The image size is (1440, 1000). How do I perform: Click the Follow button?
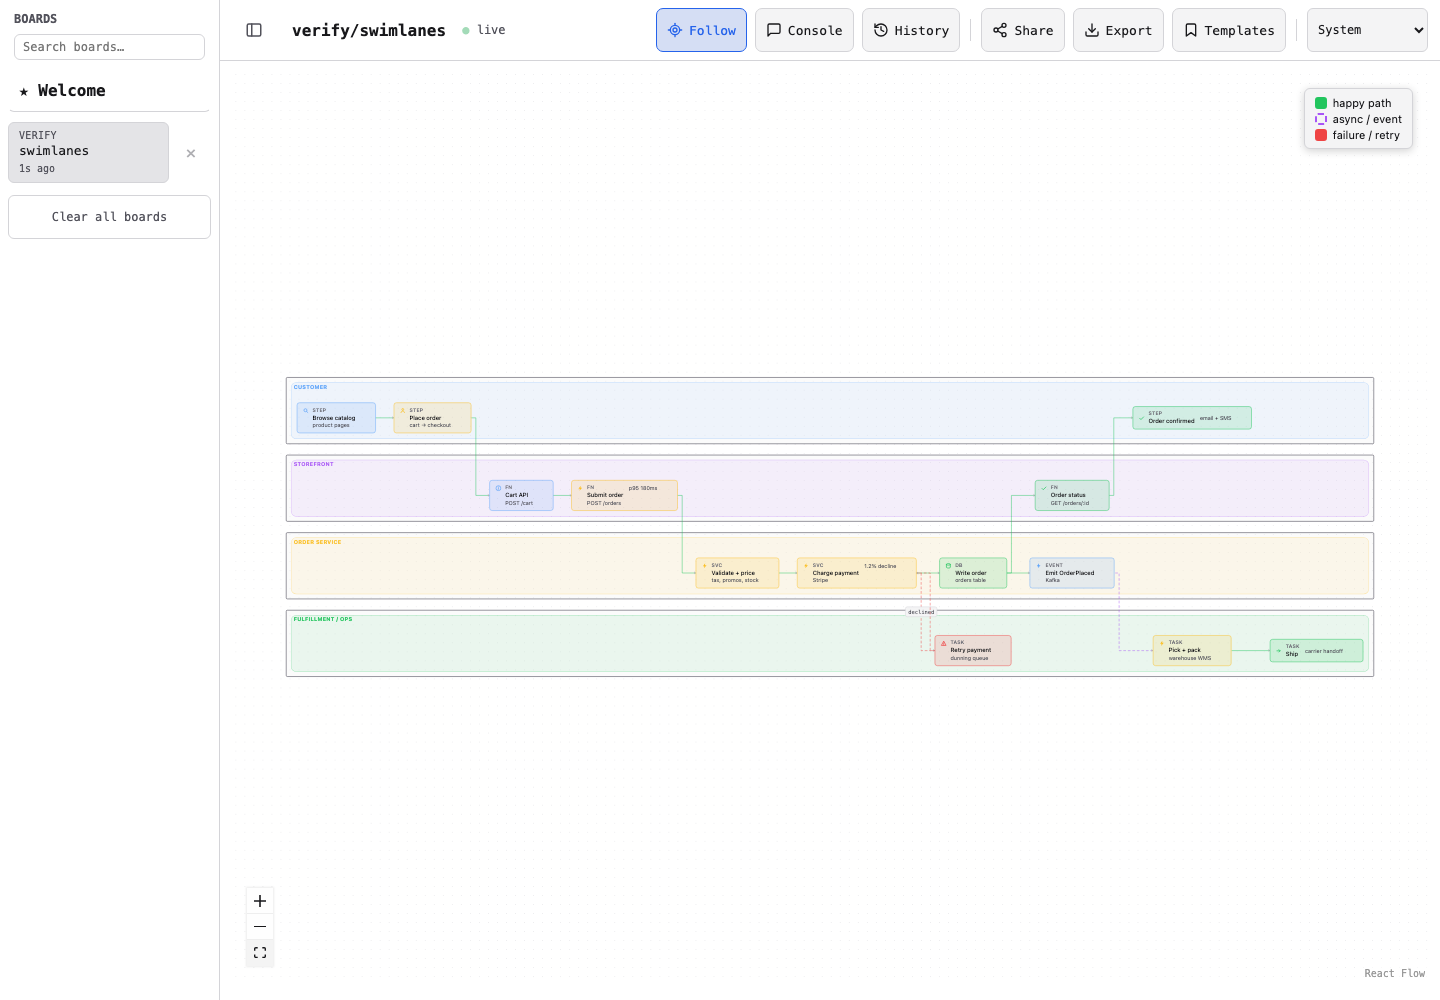point(701,30)
